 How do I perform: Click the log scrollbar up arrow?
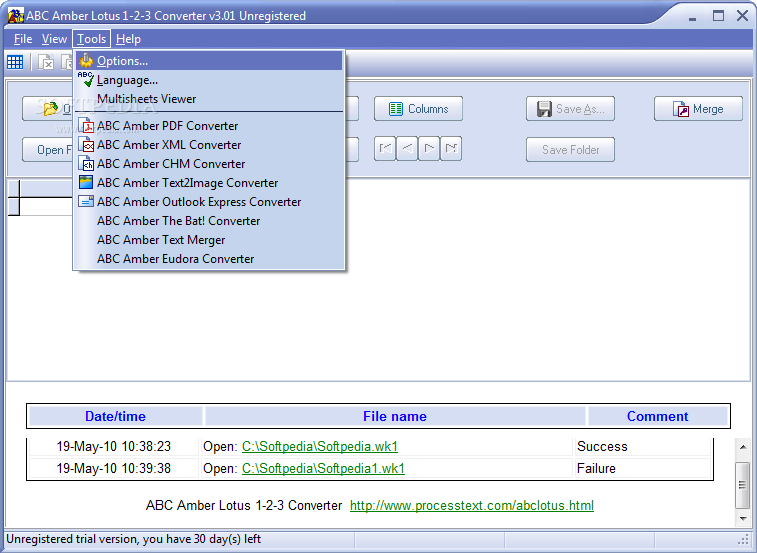pos(743,447)
